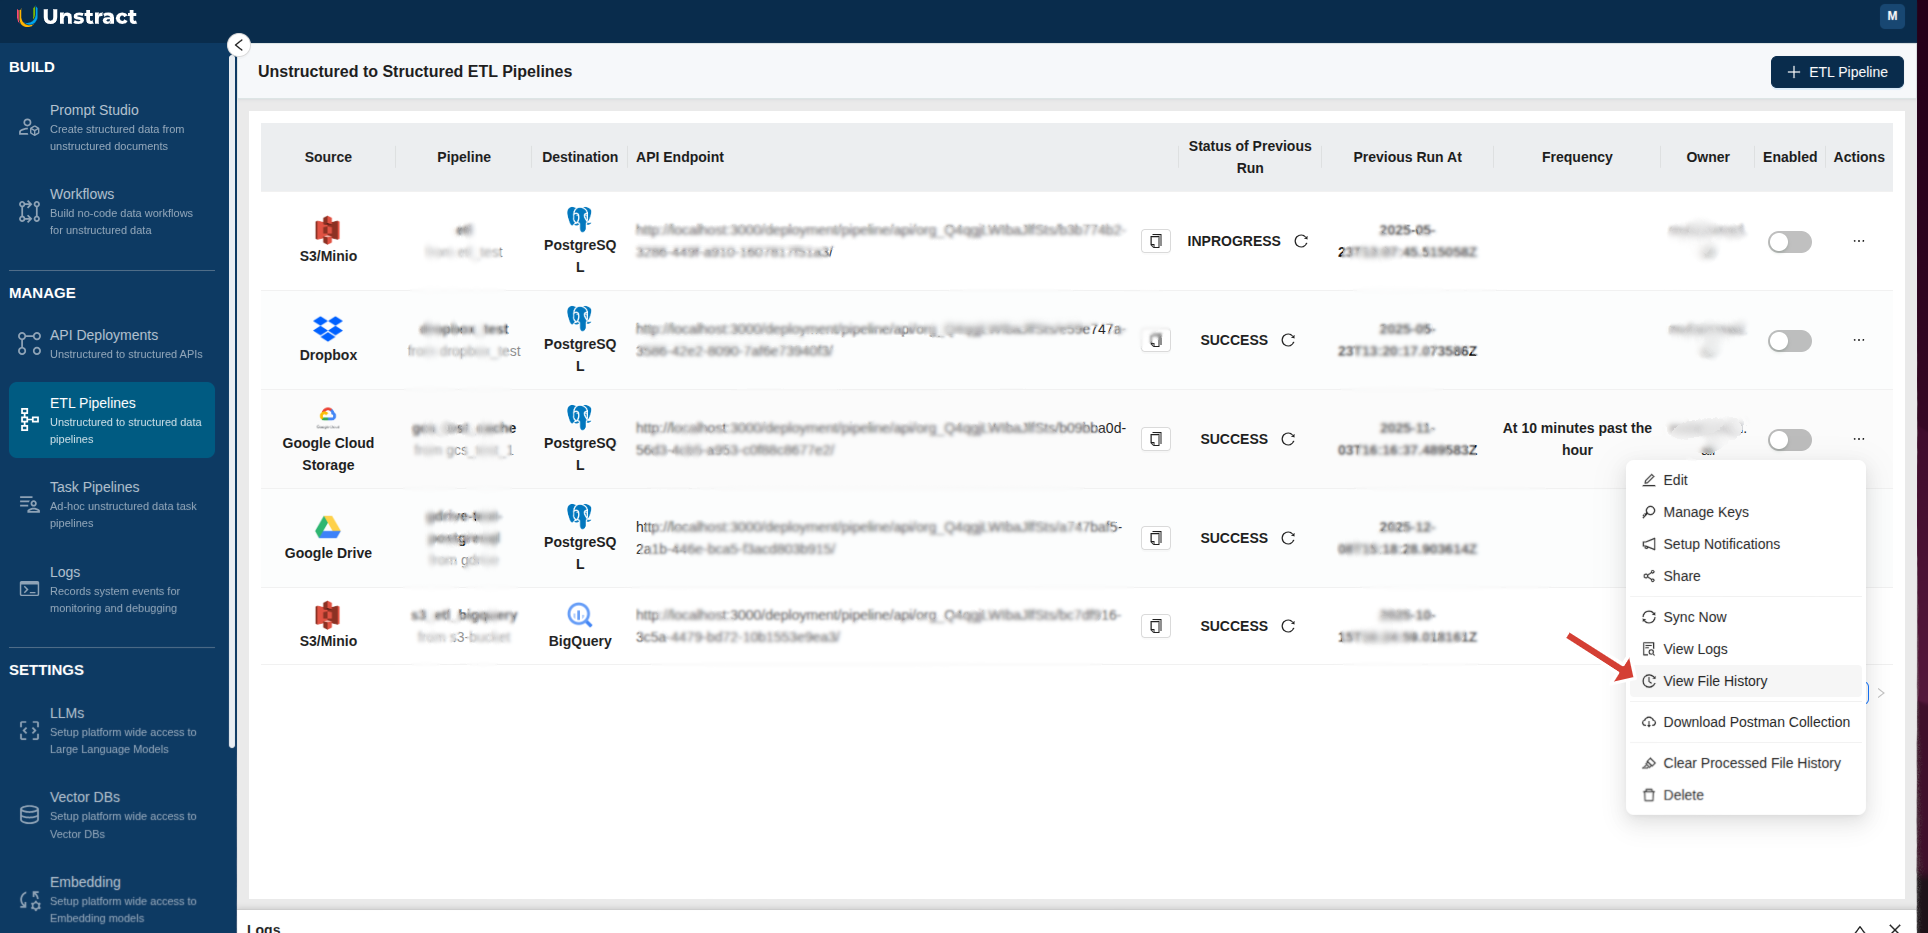The width and height of the screenshot is (1928, 933).
Task: Select Download Postman Collection option
Action: [x=1756, y=721]
